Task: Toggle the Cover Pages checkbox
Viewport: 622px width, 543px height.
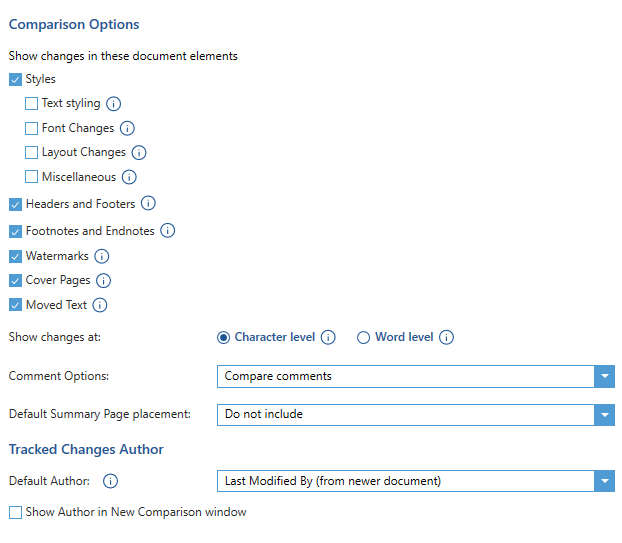Action: coord(15,281)
